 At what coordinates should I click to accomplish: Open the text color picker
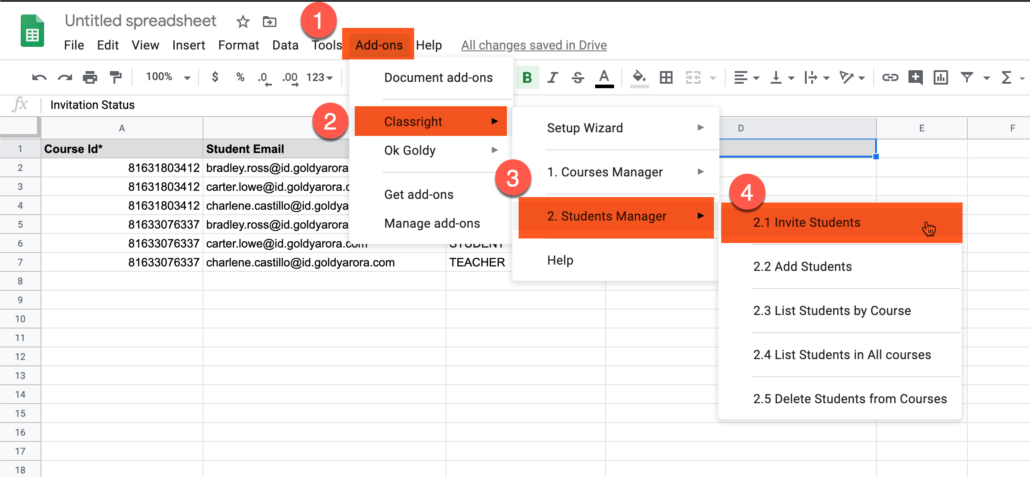point(604,78)
